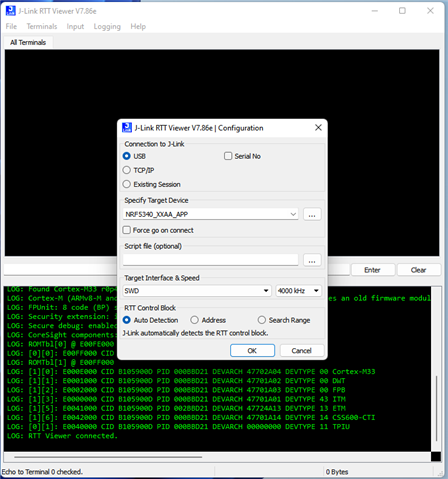The width and height of the screenshot is (448, 479).
Task: Cancel the Configuration dialog
Action: click(301, 350)
